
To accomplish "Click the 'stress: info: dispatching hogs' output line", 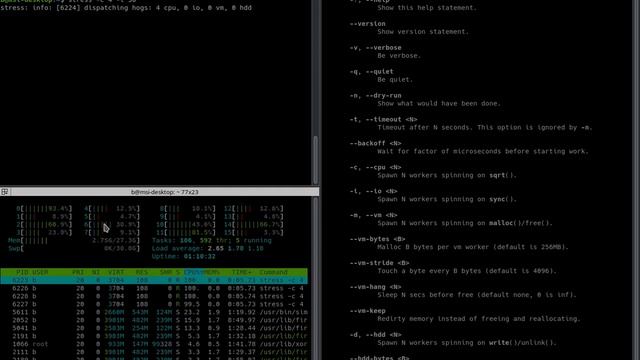I will 126,8.
